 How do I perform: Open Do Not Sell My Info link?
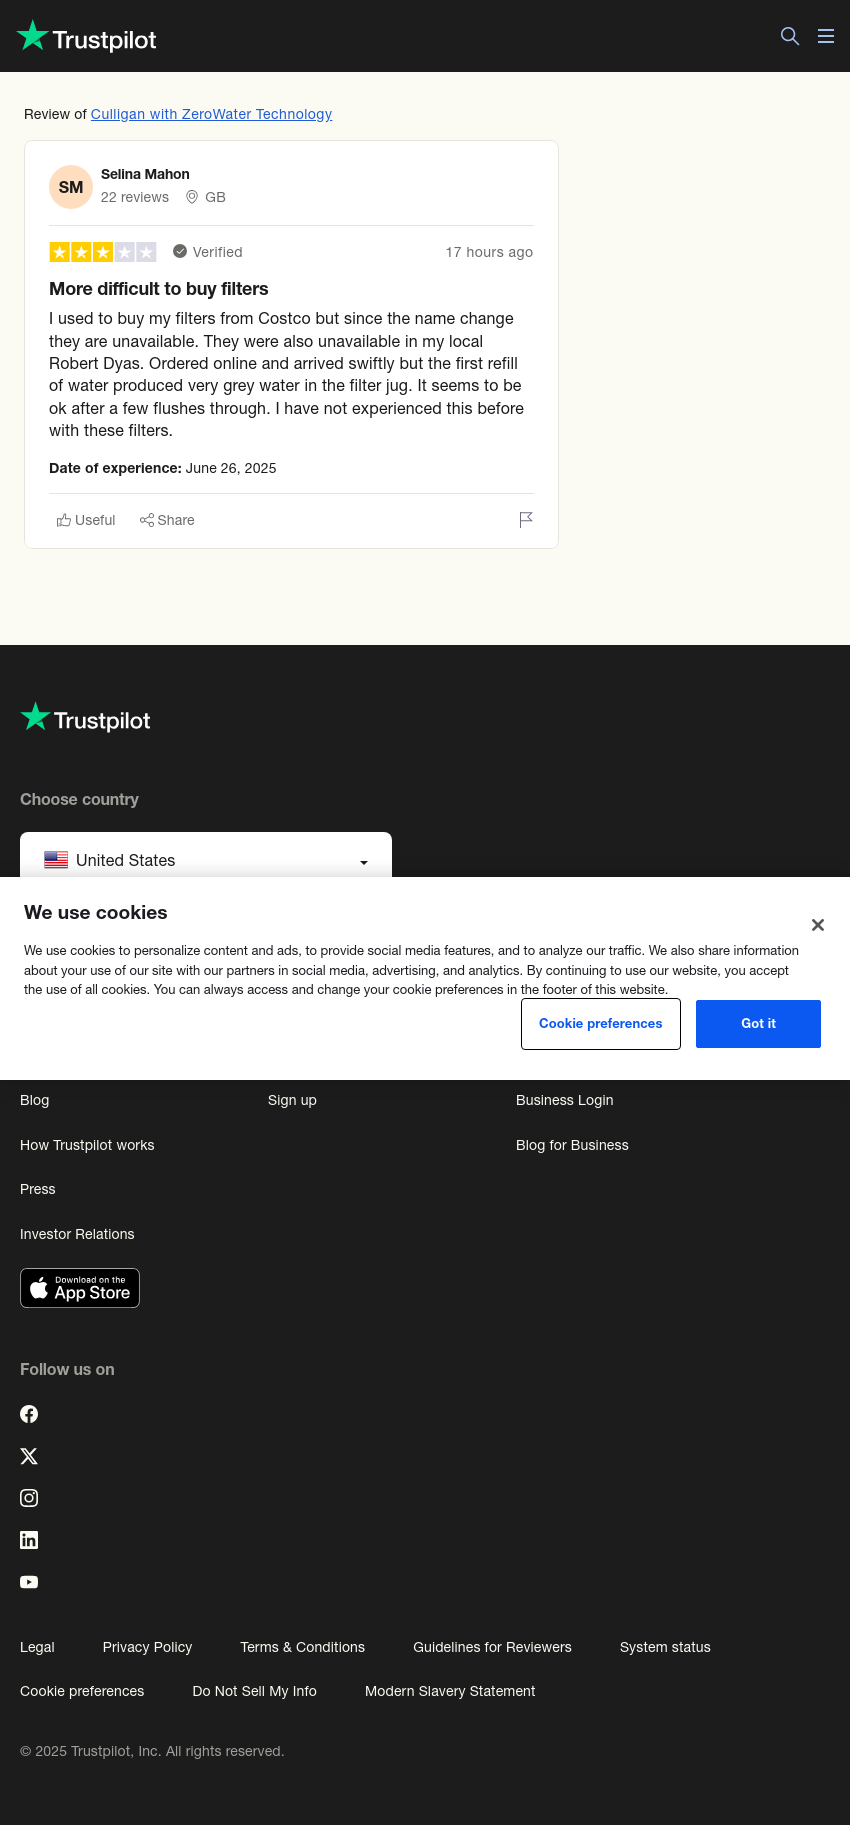tap(254, 1691)
